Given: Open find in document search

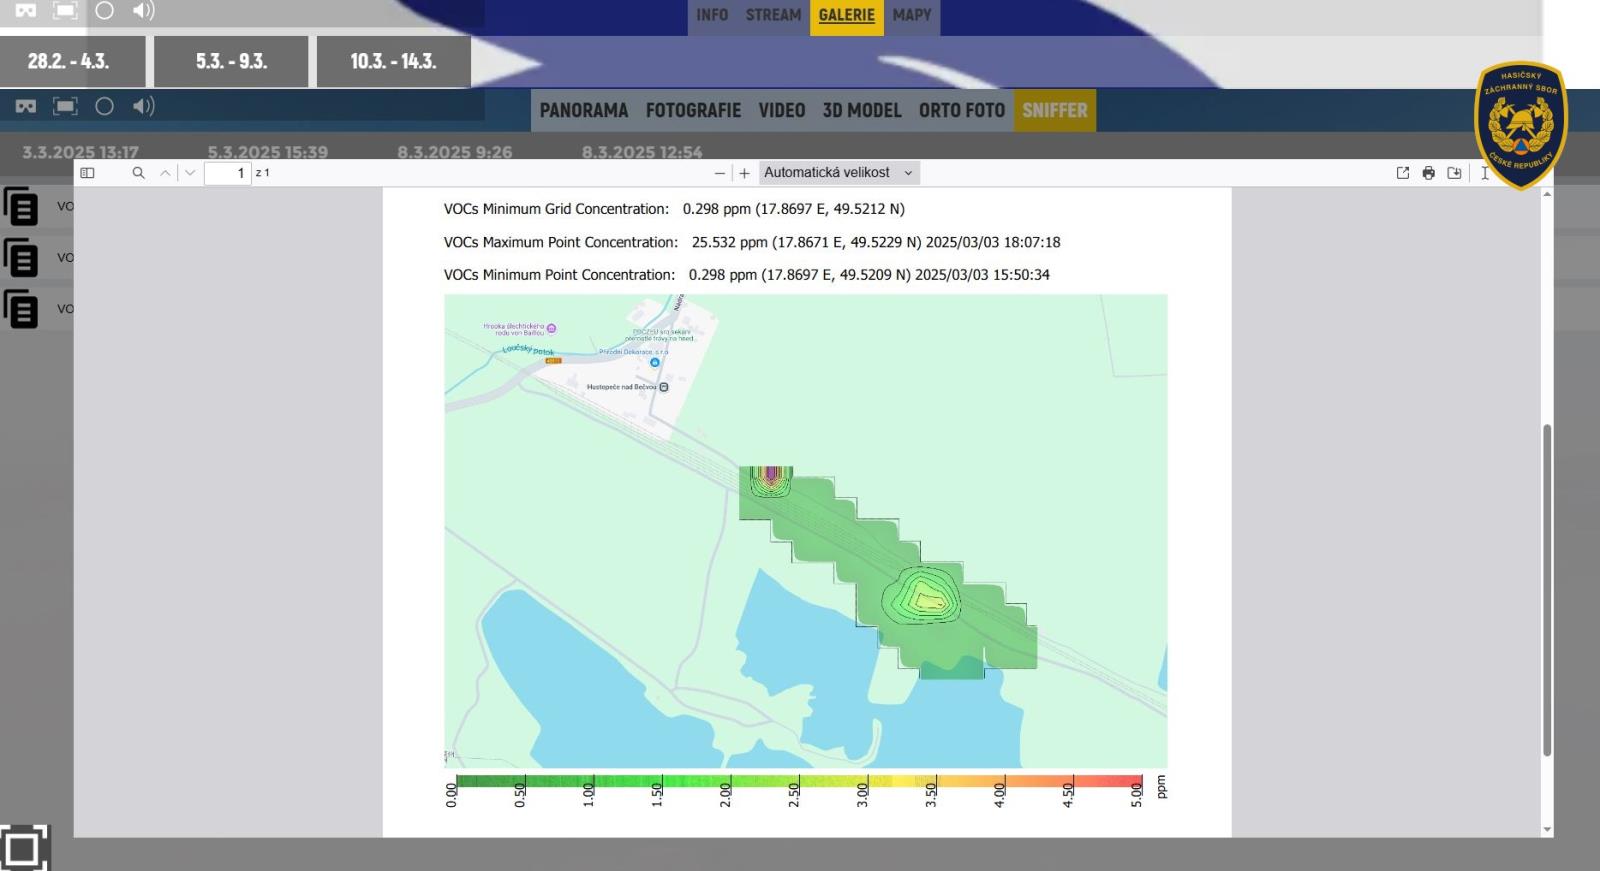Looking at the screenshot, I should pos(138,173).
